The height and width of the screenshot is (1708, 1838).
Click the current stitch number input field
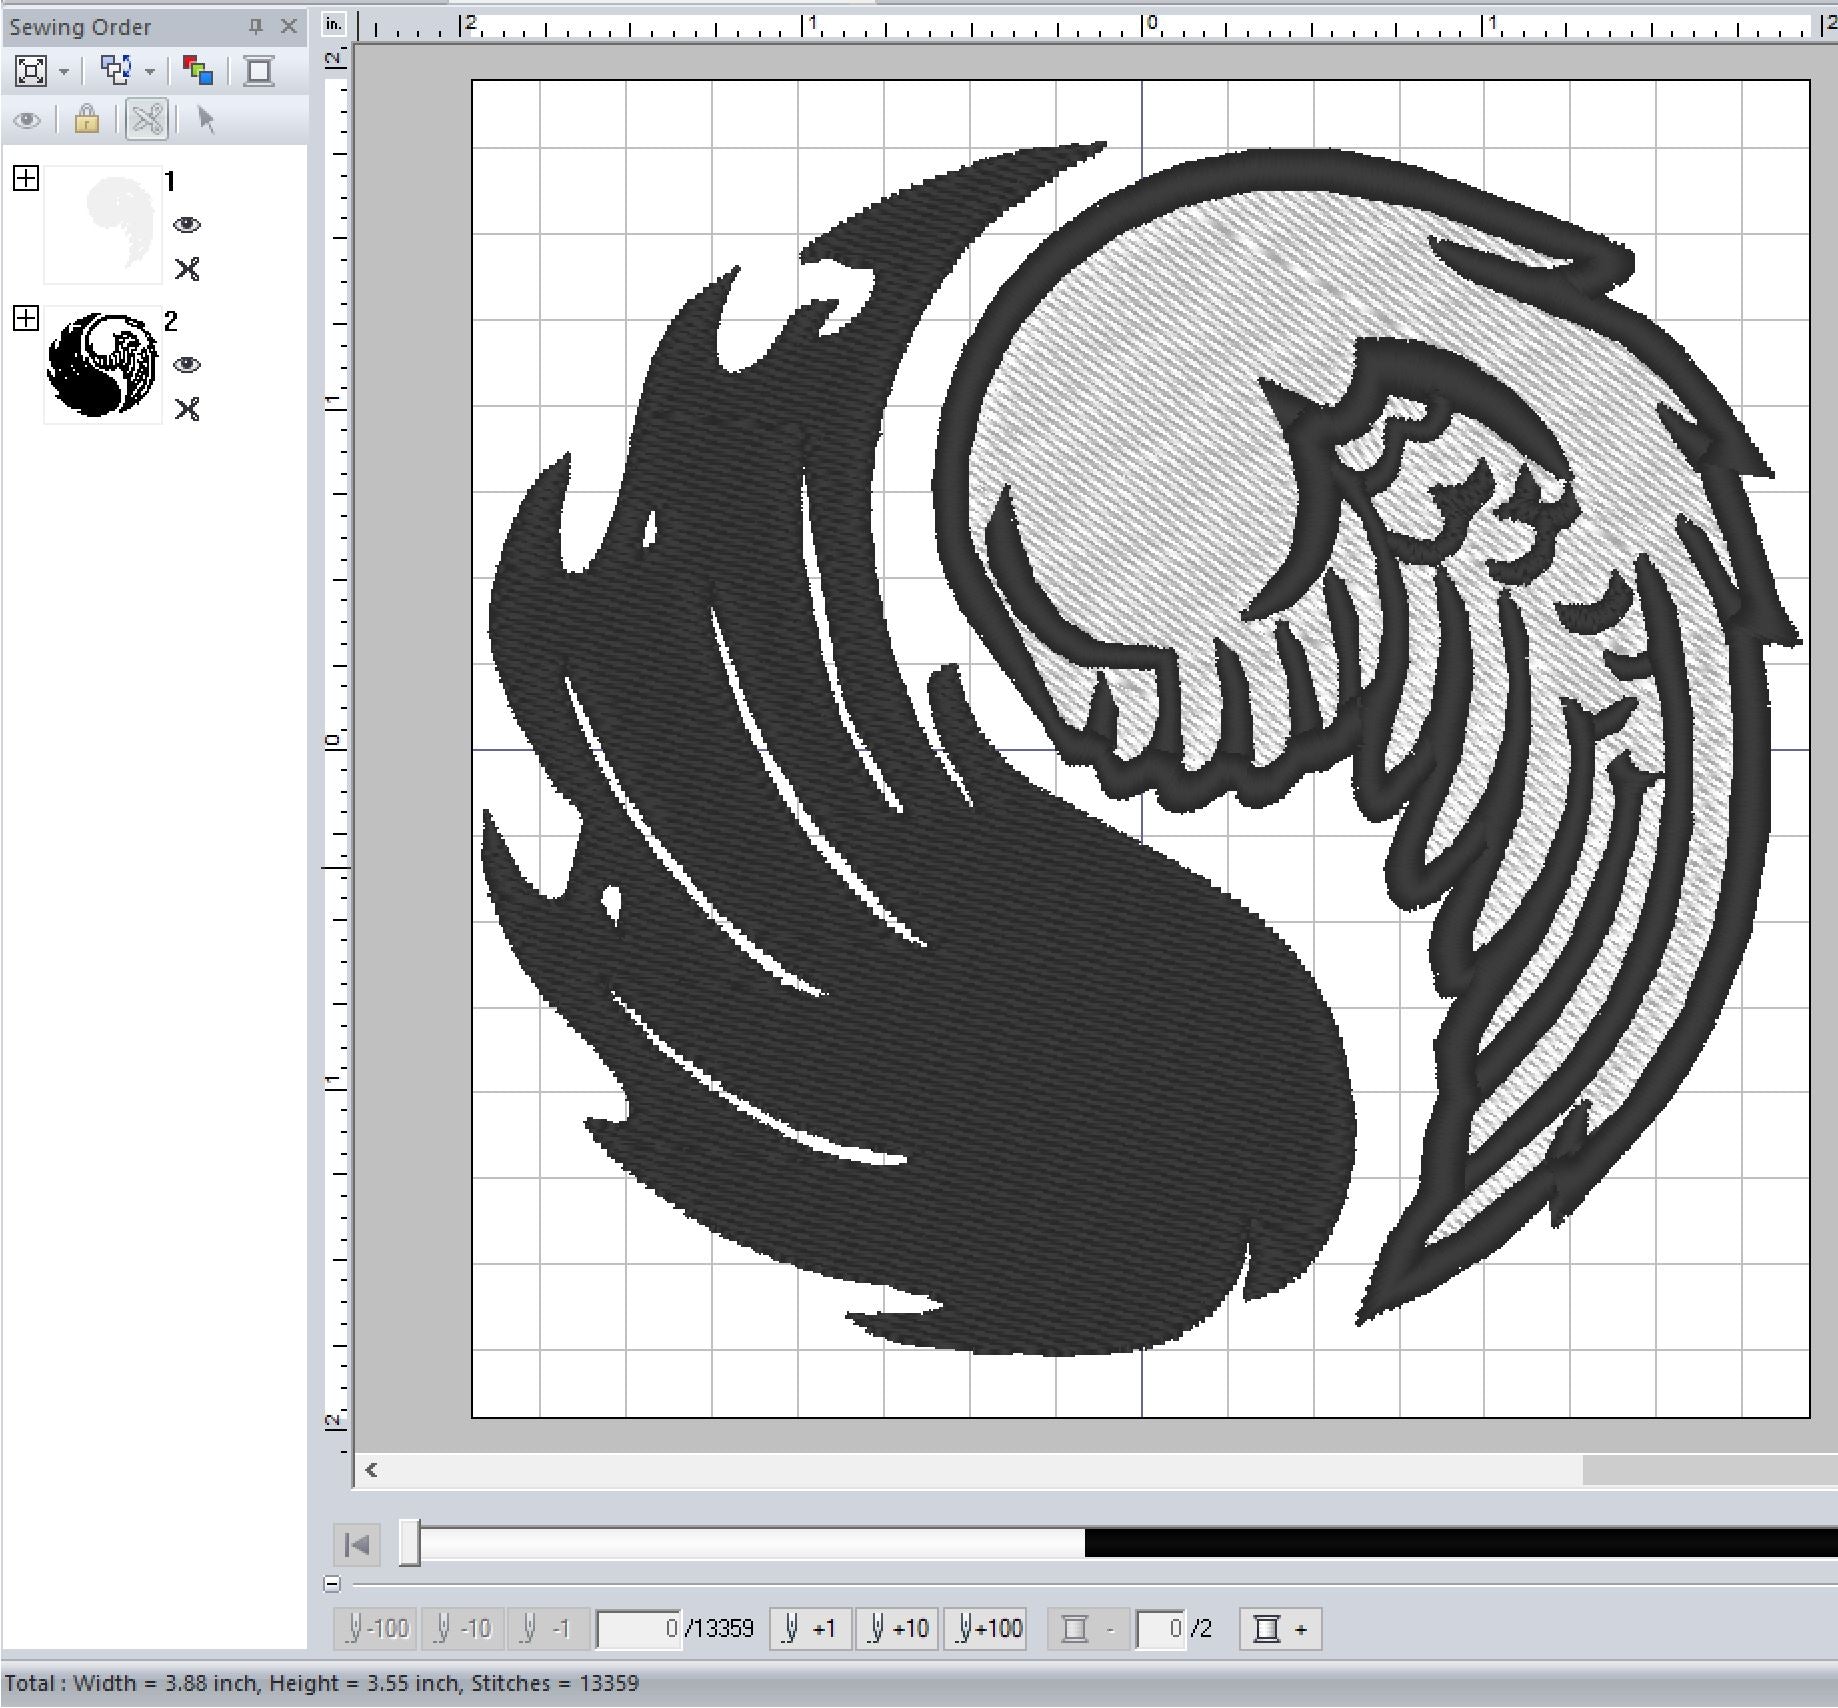pos(639,1629)
